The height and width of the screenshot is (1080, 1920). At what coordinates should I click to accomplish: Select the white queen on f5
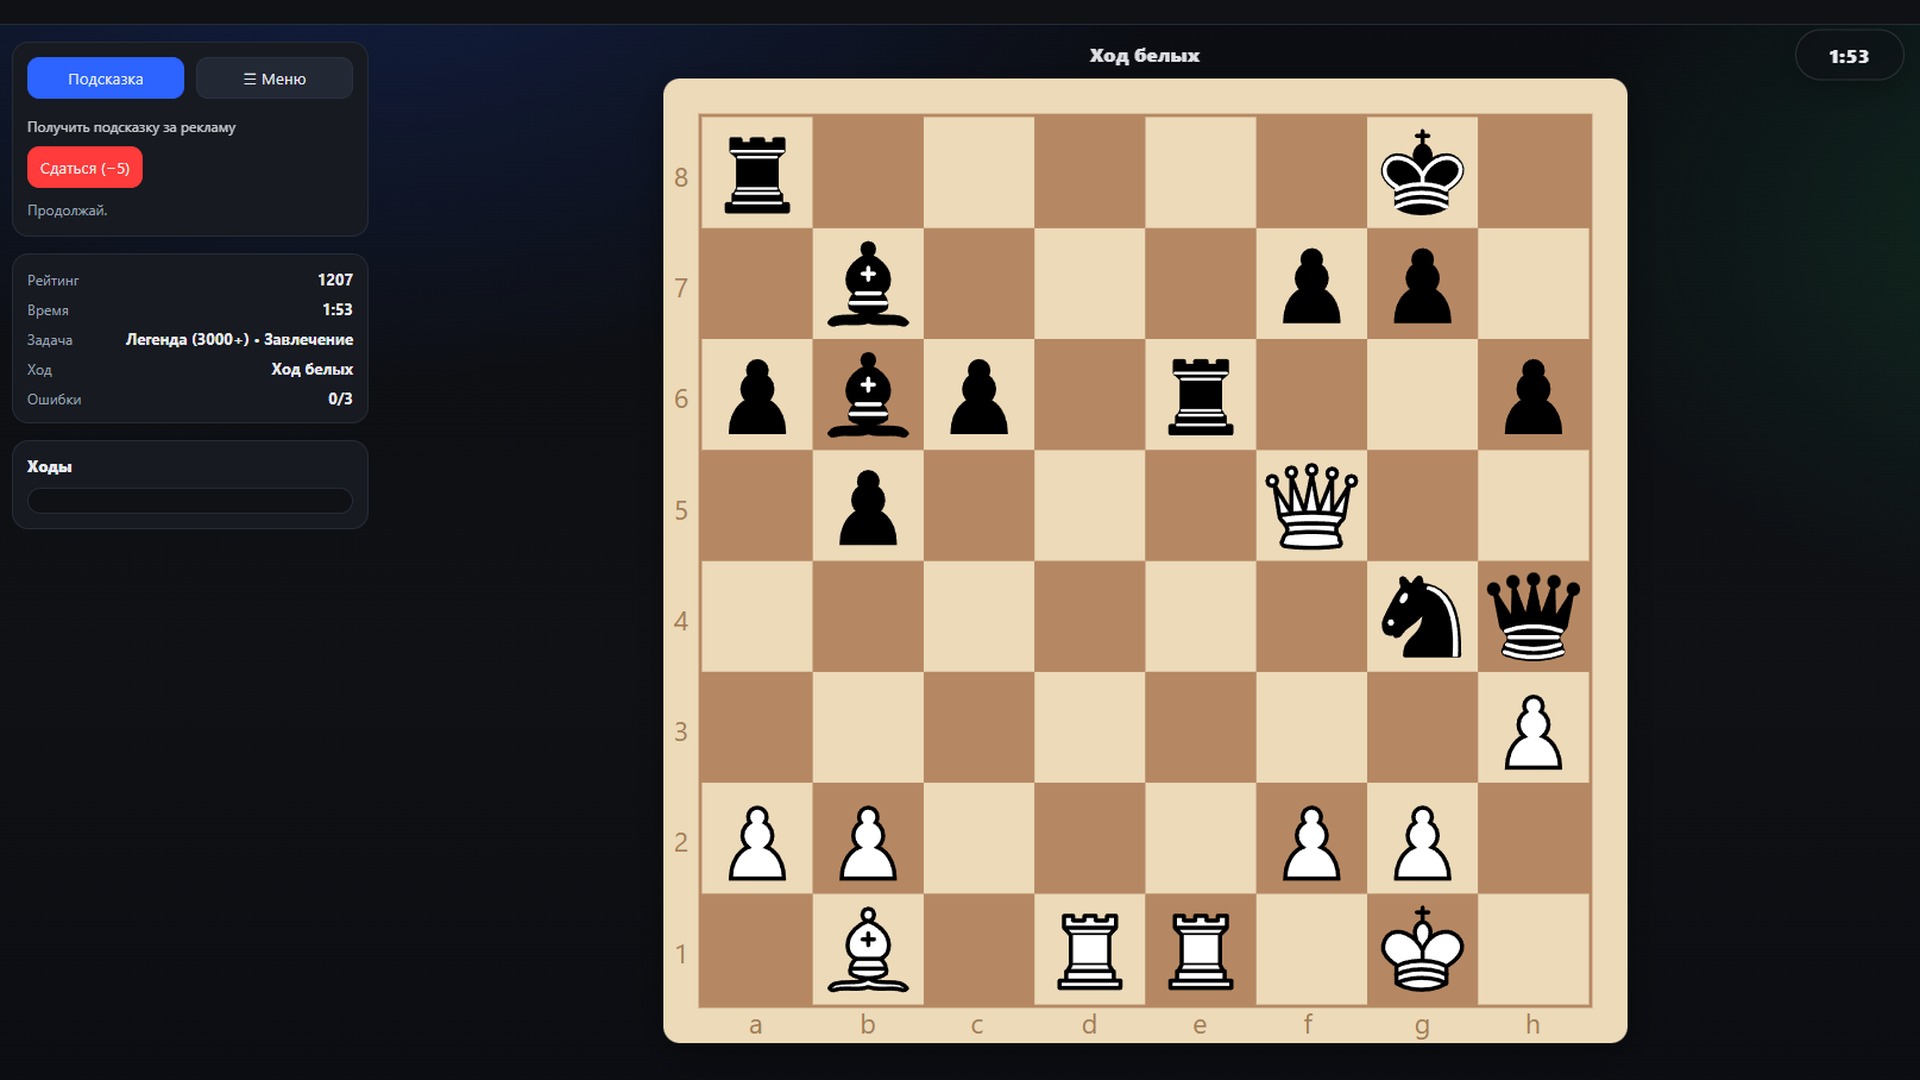(x=1311, y=507)
